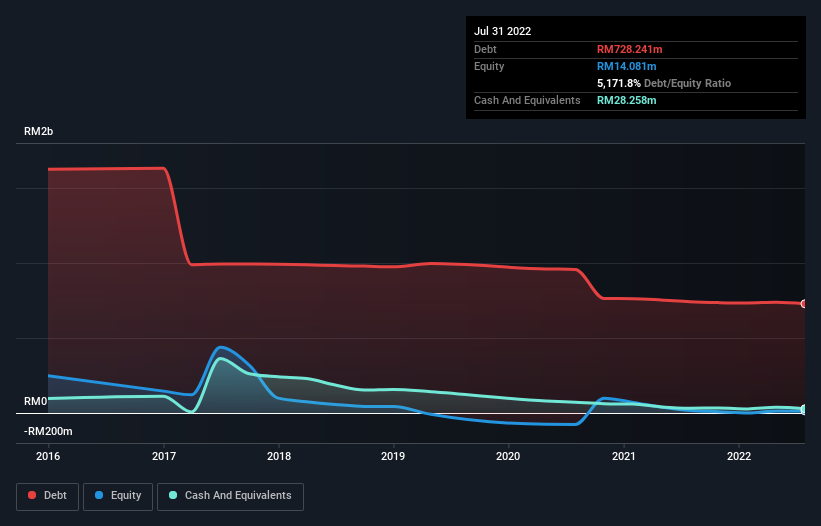Click the Equity row label in tooltip
Screen dimensions: 821x526
(x=489, y=66)
